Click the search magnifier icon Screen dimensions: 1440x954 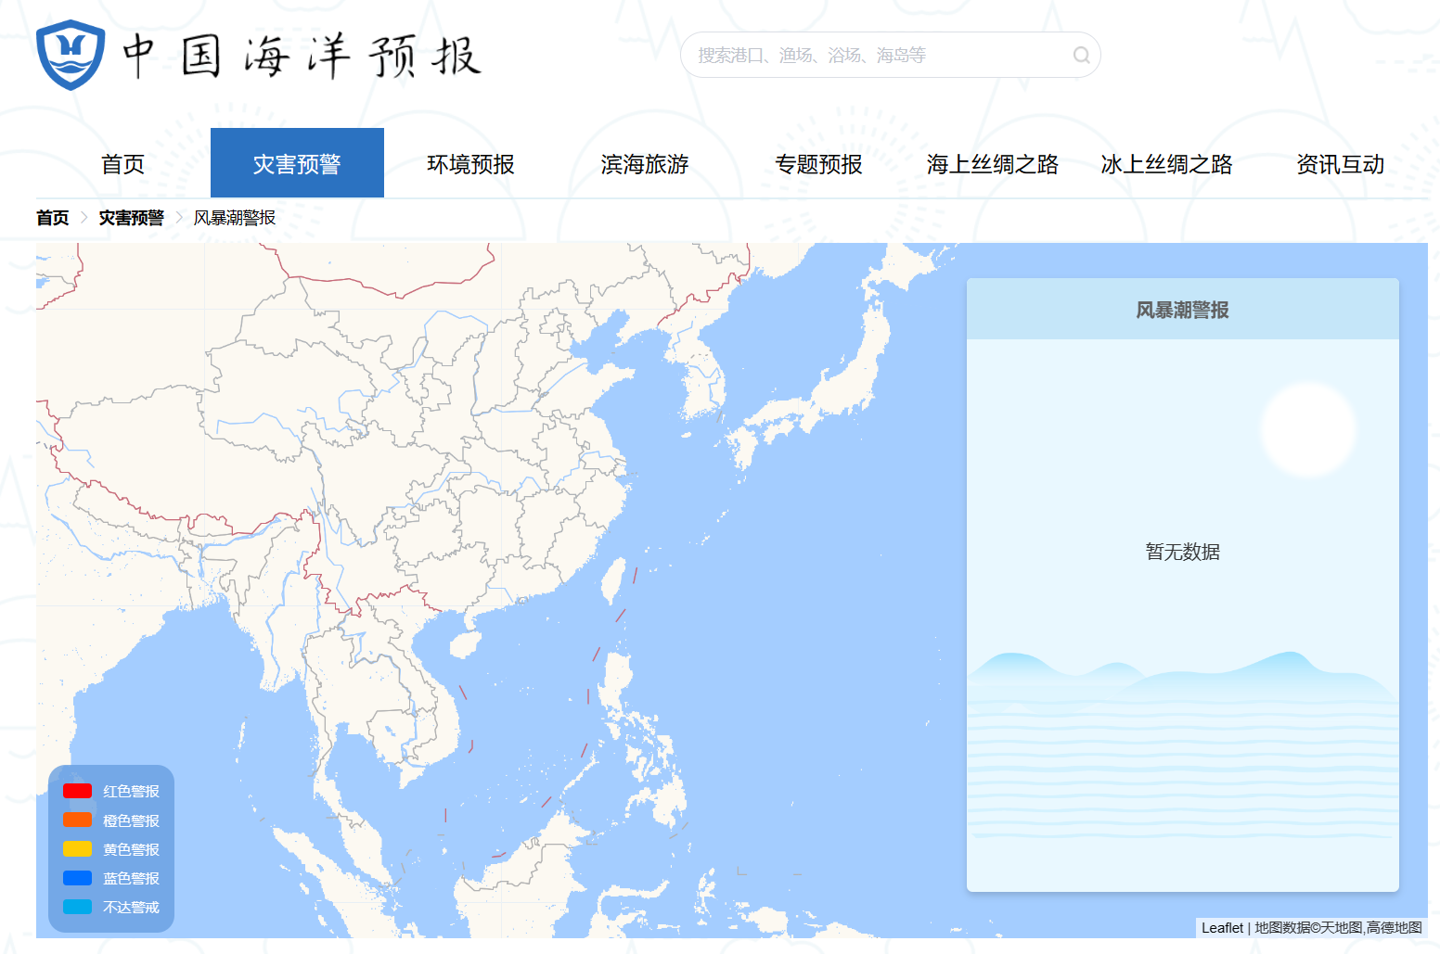[x=1081, y=55]
